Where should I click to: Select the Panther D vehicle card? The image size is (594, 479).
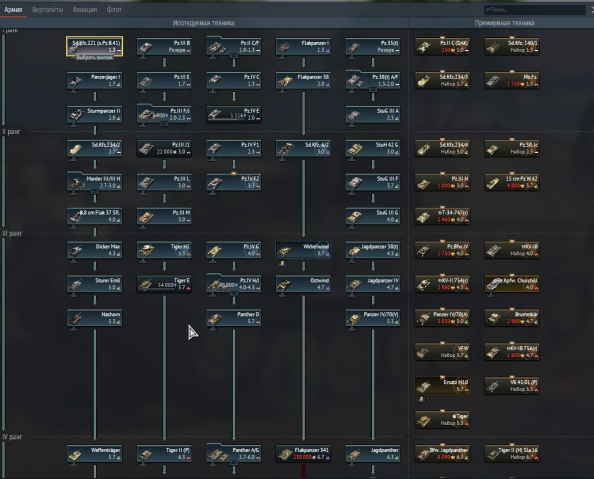click(234, 318)
